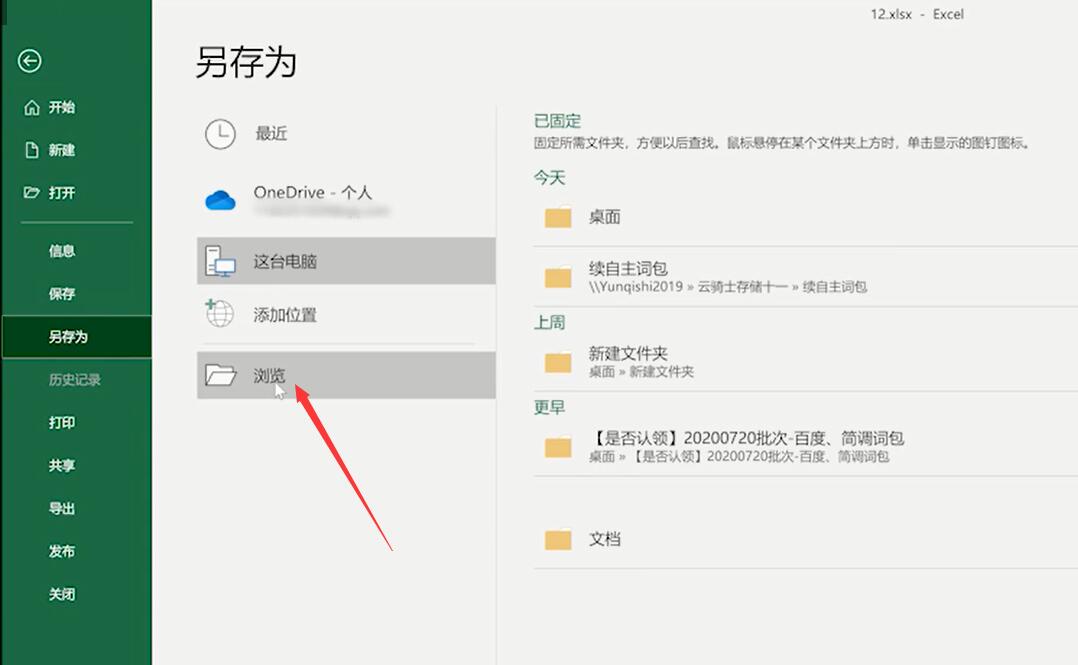Select 这台电脑 as save location
The height and width of the screenshot is (665, 1078).
pyautogui.click(x=346, y=261)
